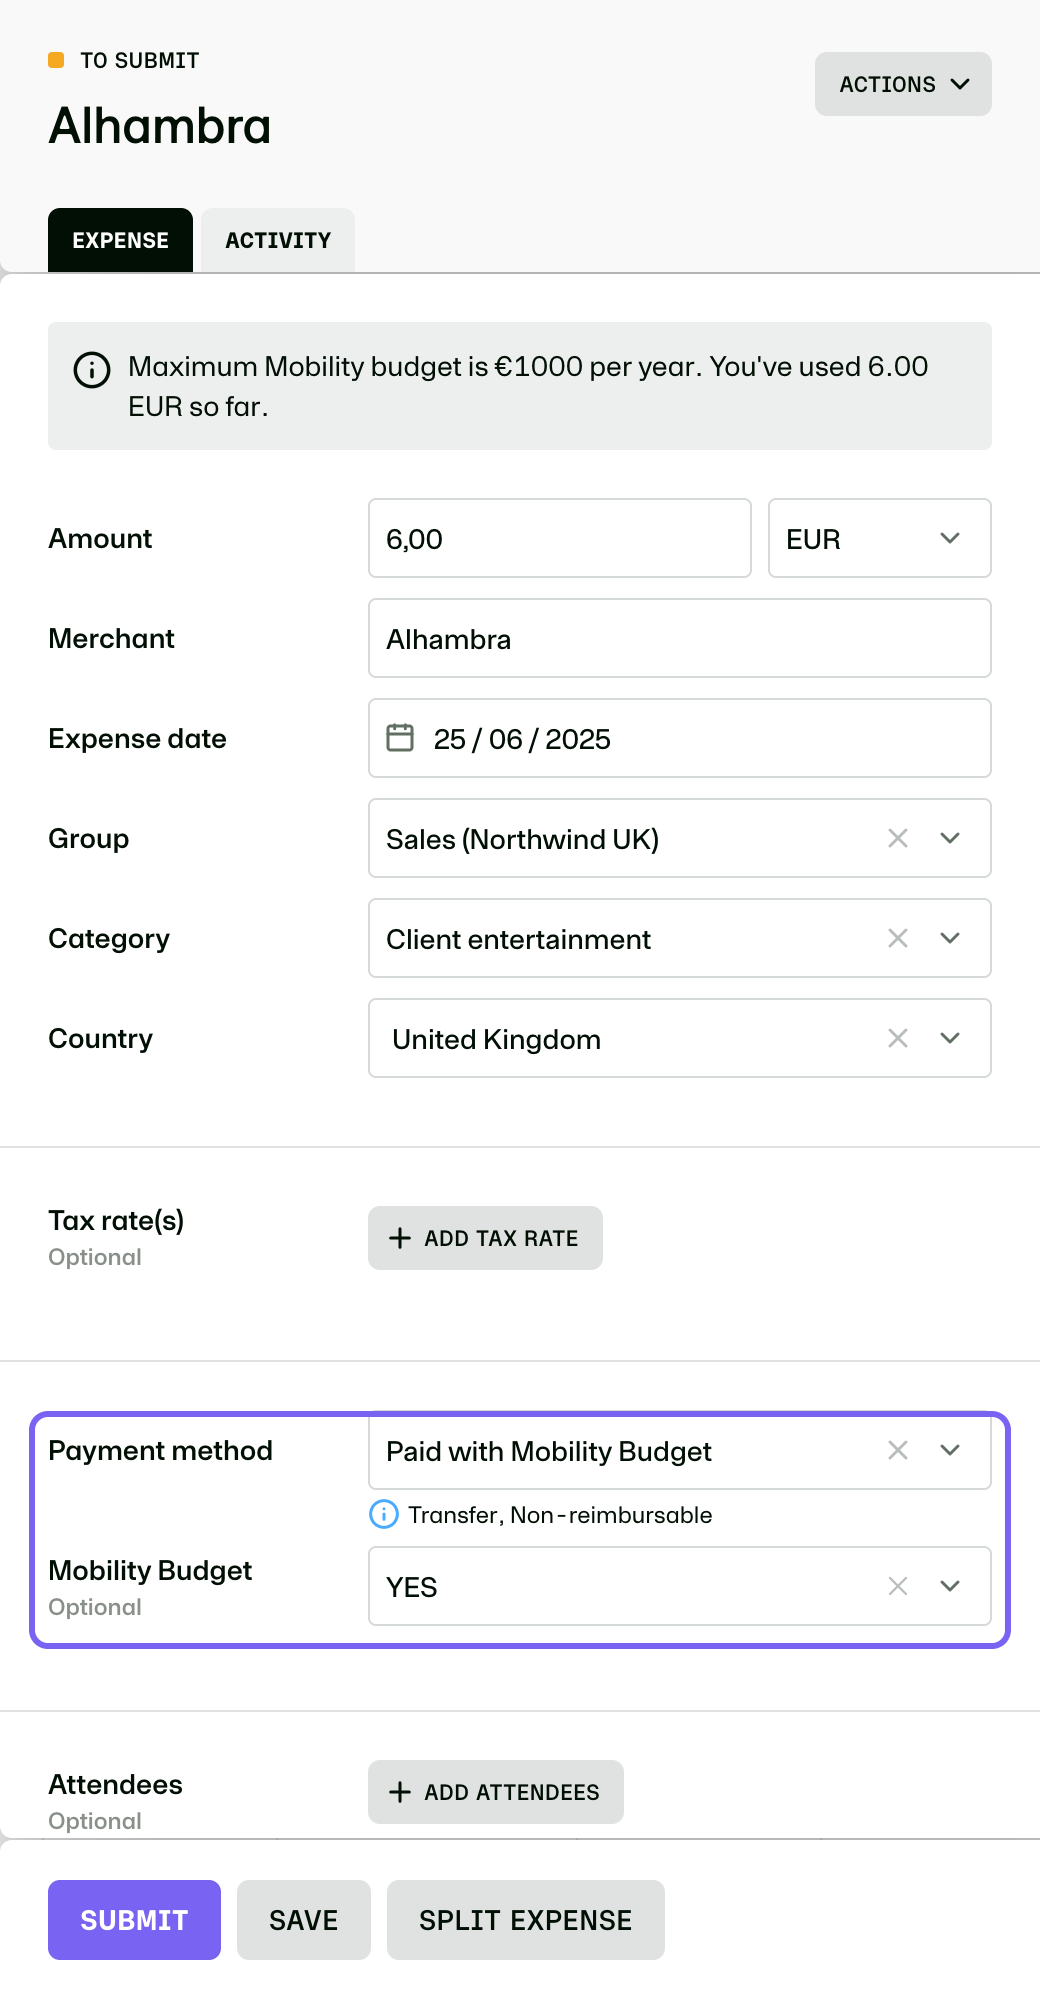Click the Add Tax Rate button
The width and height of the screenshot is (1040, 2000).
point(485,1238)
